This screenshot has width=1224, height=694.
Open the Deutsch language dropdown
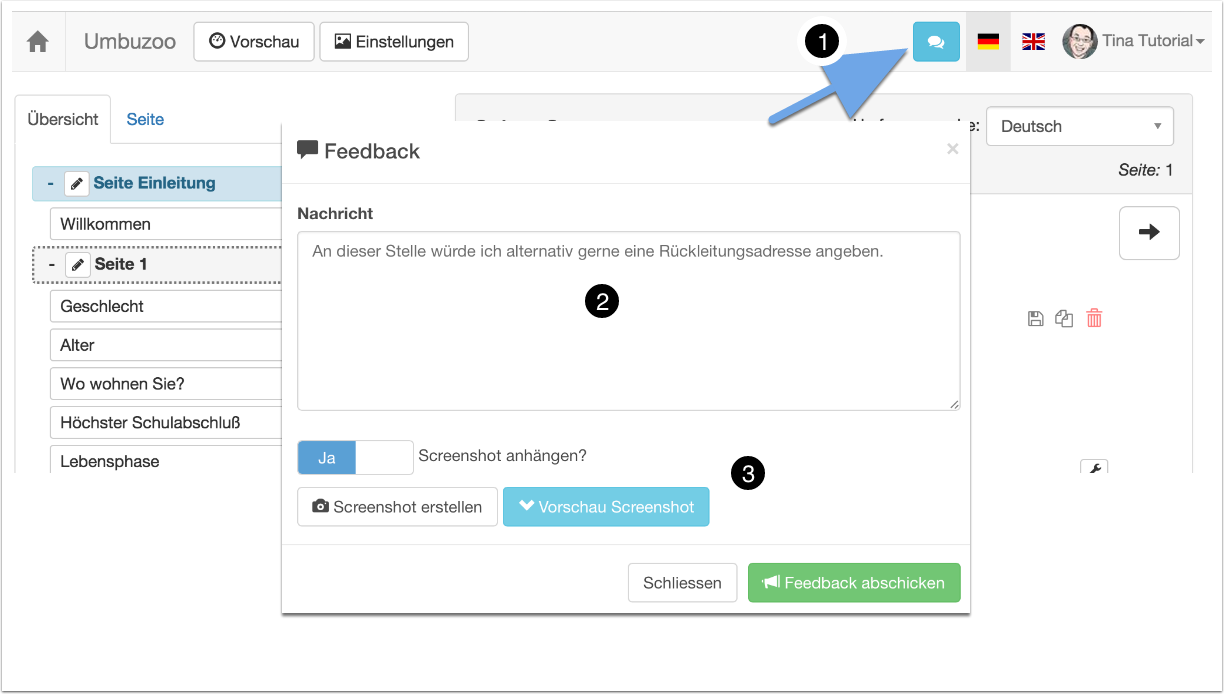coord(1079,127)
